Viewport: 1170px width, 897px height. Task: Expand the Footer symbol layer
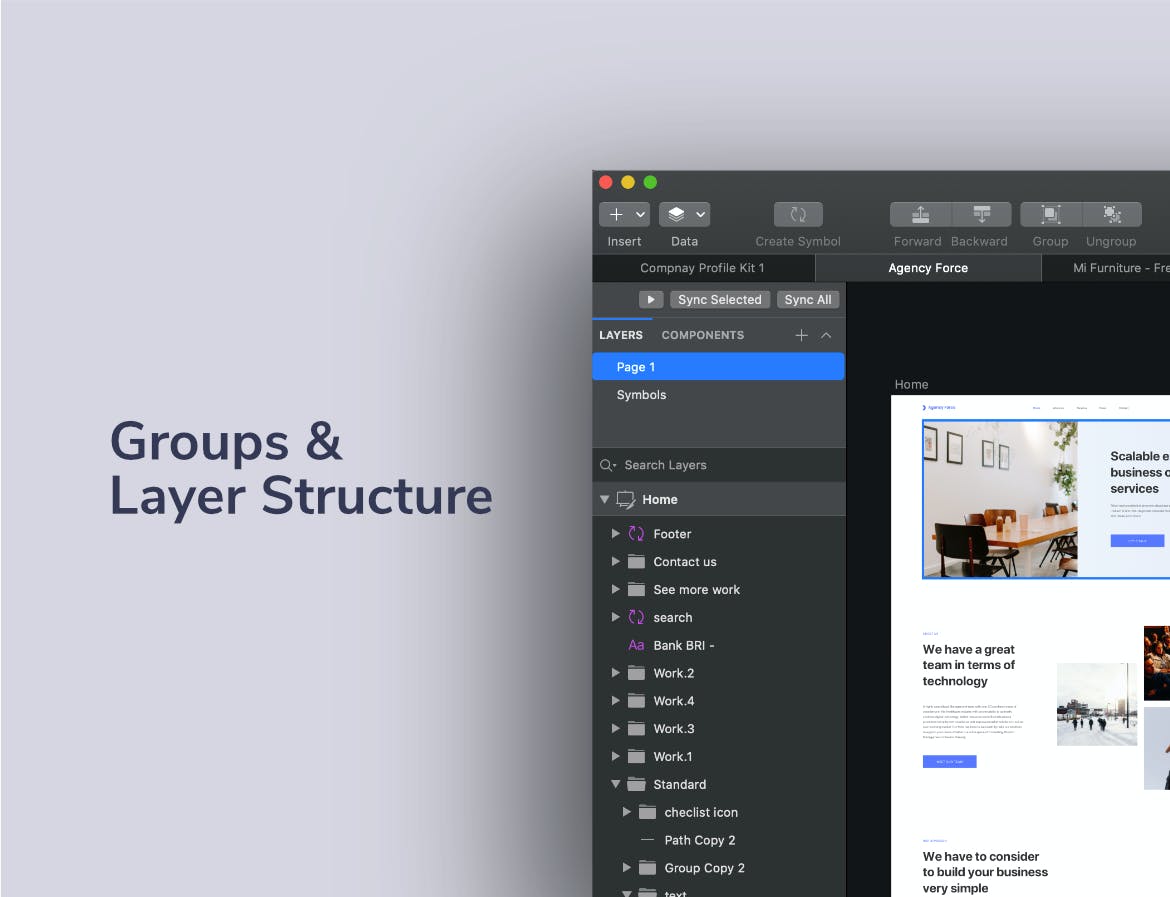tap(616, 534)
